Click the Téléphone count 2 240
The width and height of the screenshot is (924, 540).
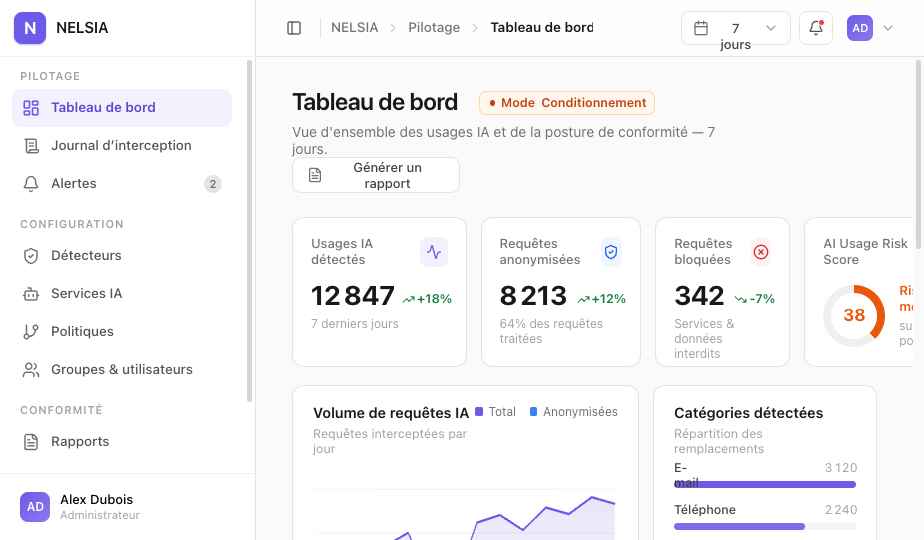[841, 510]
